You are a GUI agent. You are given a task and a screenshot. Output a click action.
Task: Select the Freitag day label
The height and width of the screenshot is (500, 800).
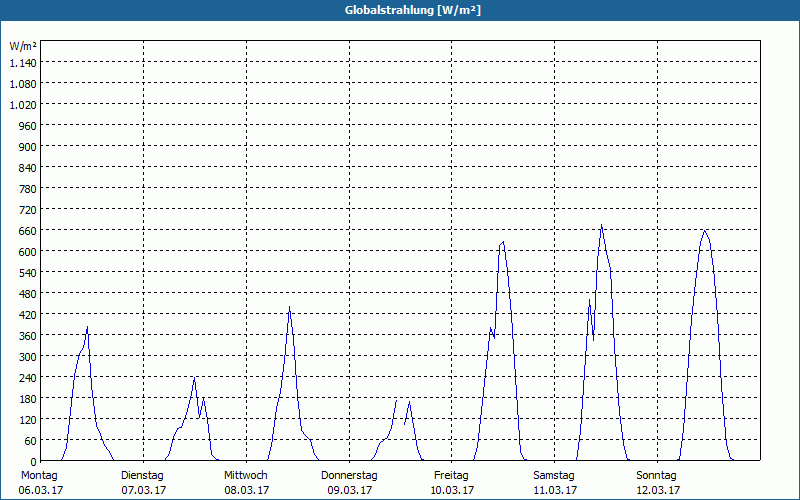tap(452, 476)
